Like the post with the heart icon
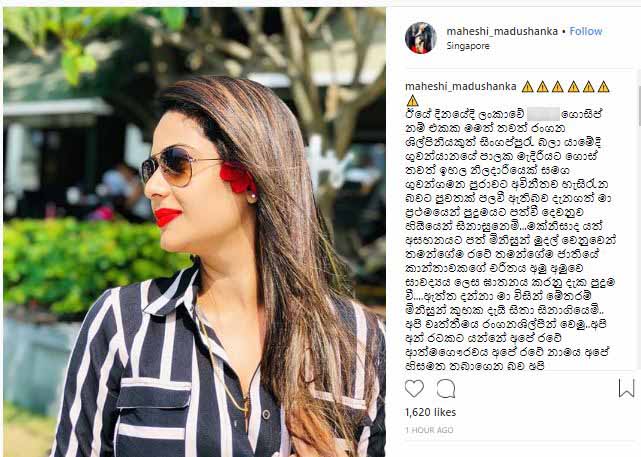 click(414, 388)
